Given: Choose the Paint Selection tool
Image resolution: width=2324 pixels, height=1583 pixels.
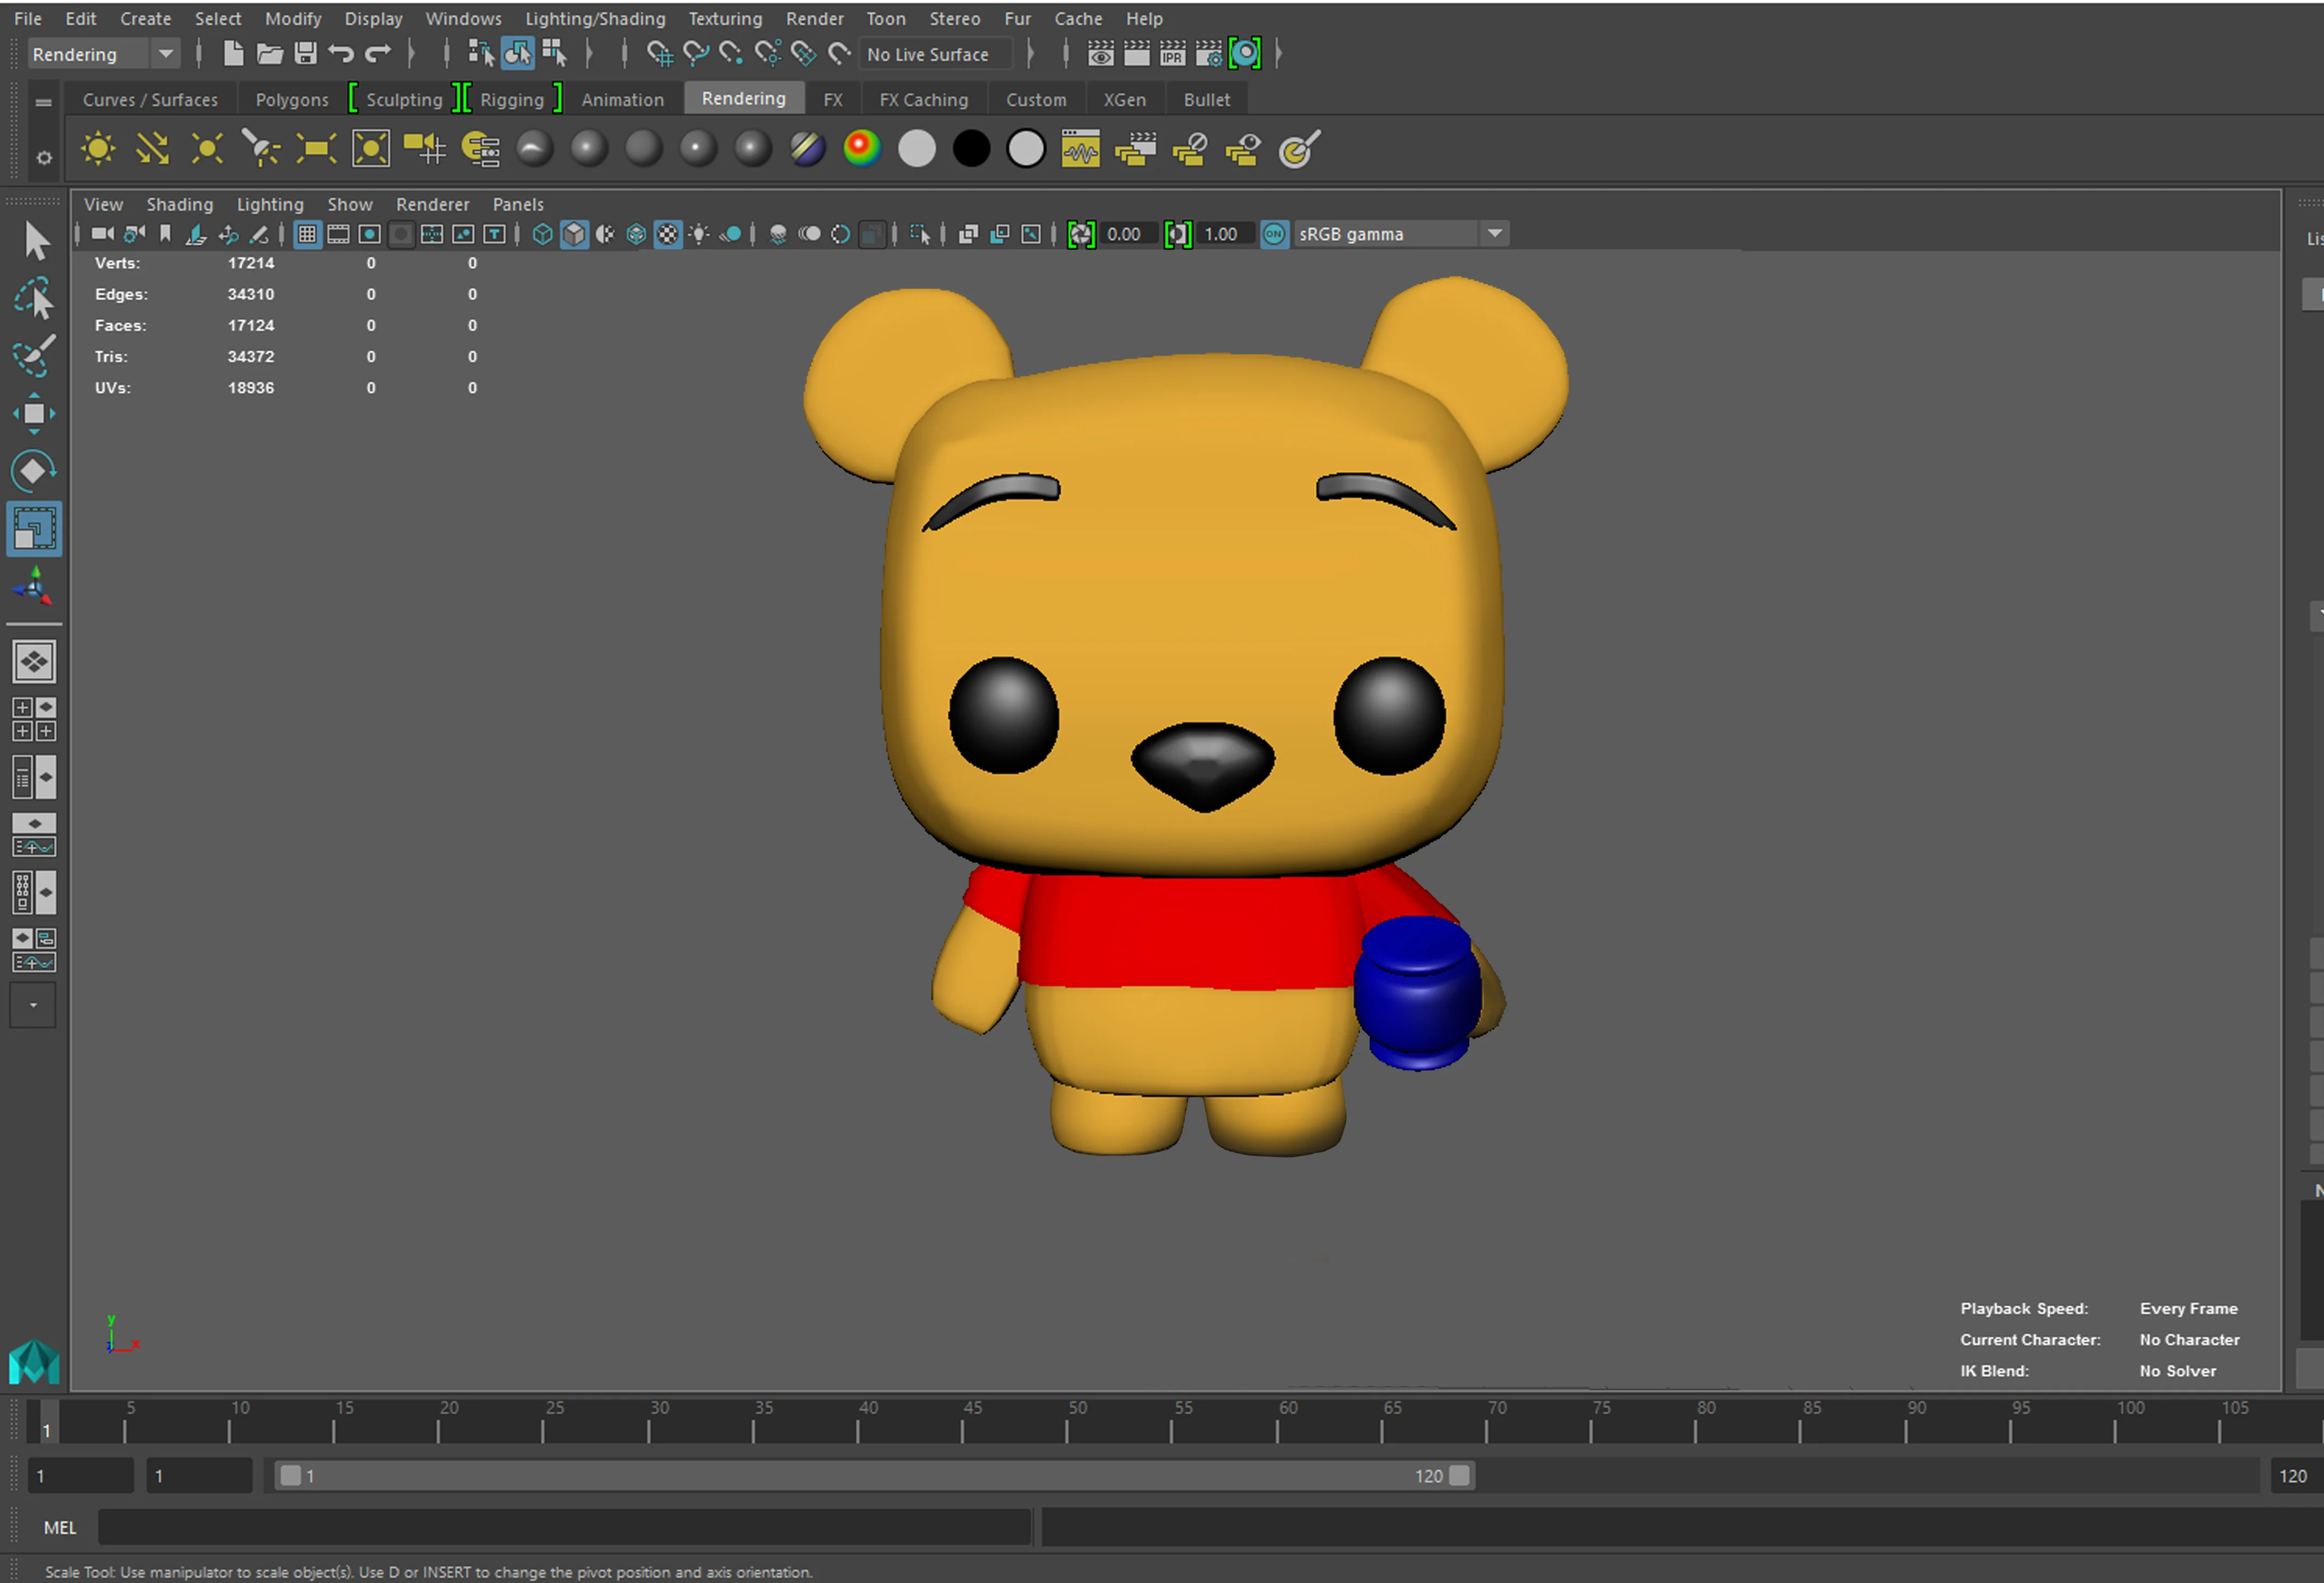Looking at the screenshot, I should tap(35, 356).
